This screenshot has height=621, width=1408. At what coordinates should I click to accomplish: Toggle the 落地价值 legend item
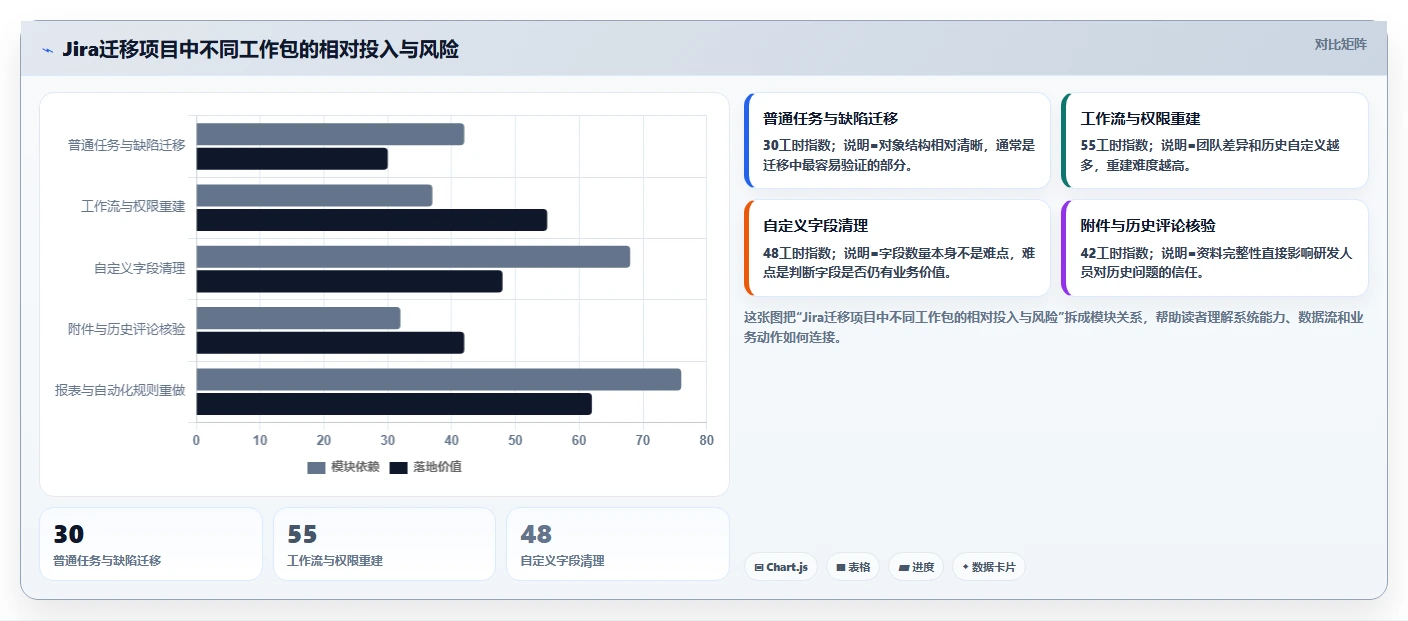click(x=425, y=467)
